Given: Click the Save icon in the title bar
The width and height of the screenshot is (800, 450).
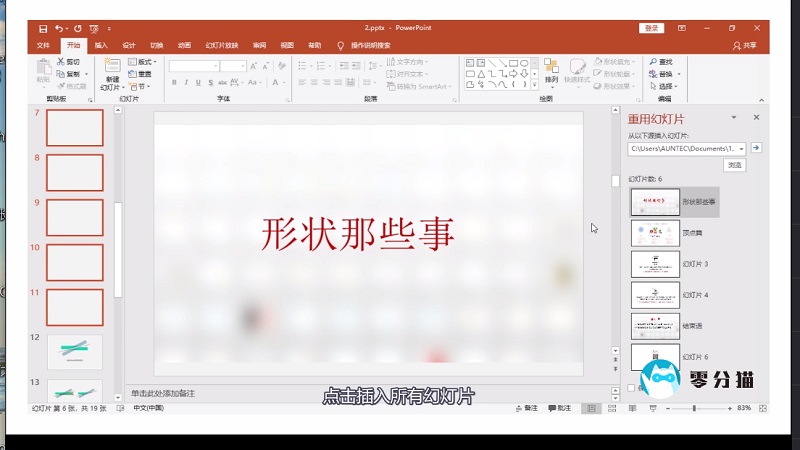Looking at the screenshot, I should [43, 29].
